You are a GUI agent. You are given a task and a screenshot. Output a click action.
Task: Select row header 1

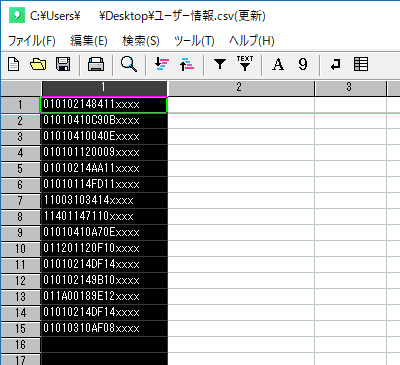(20, 105)
